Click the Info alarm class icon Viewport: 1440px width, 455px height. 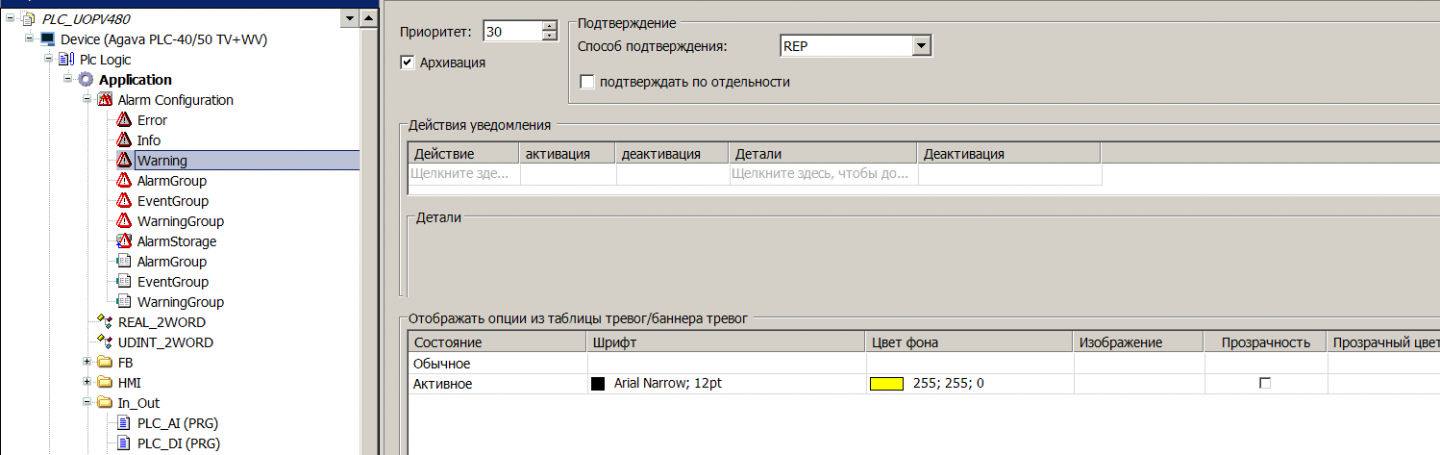(x=124, y=140)
